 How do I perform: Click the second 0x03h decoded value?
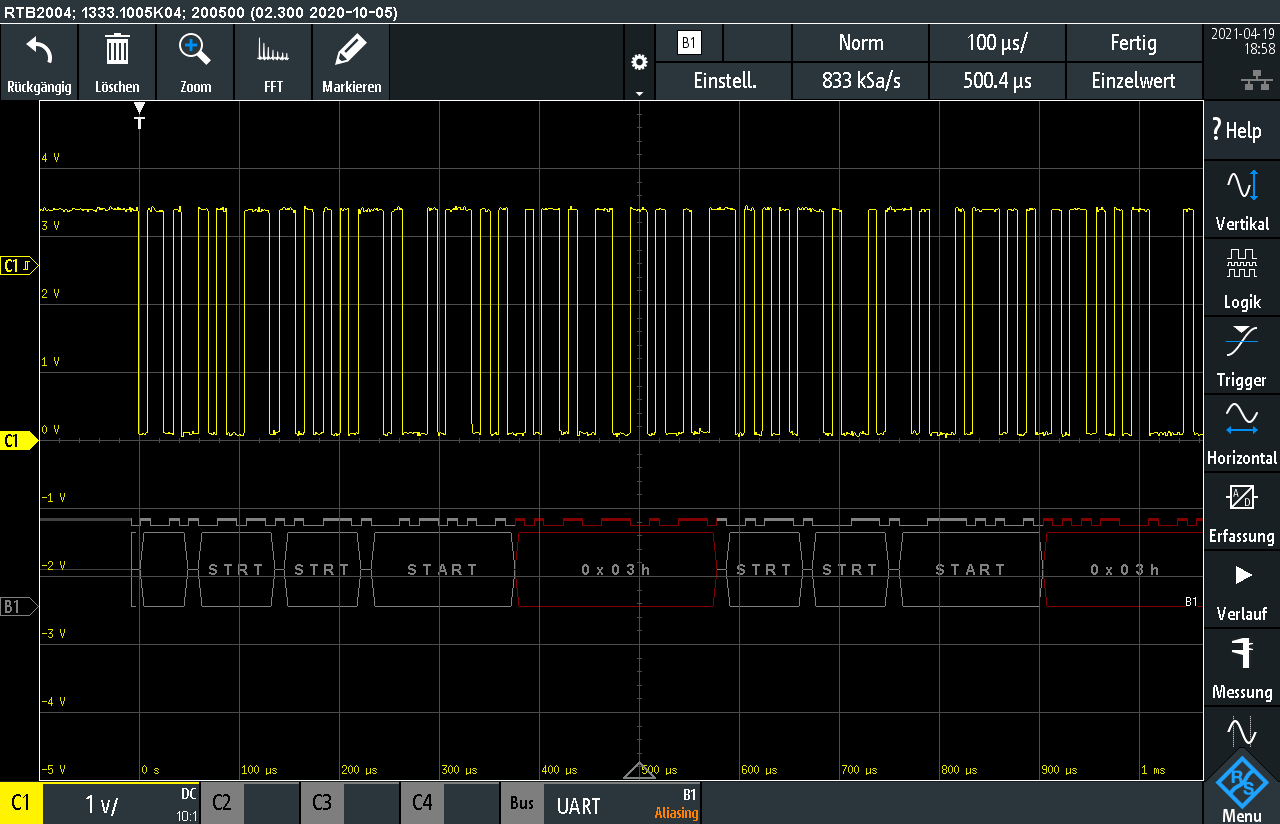[x=1125, y=570]
